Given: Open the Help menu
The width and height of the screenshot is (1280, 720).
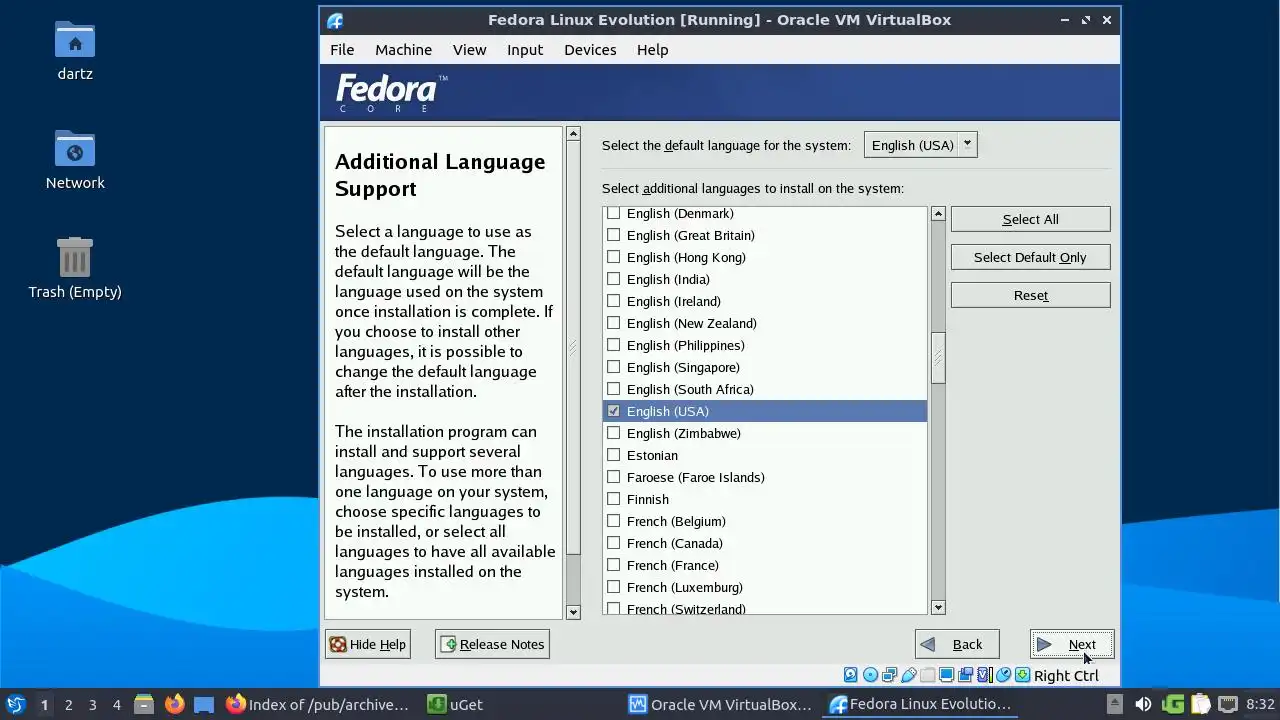Looking at the screenshot, I should [x=652, y=50].
